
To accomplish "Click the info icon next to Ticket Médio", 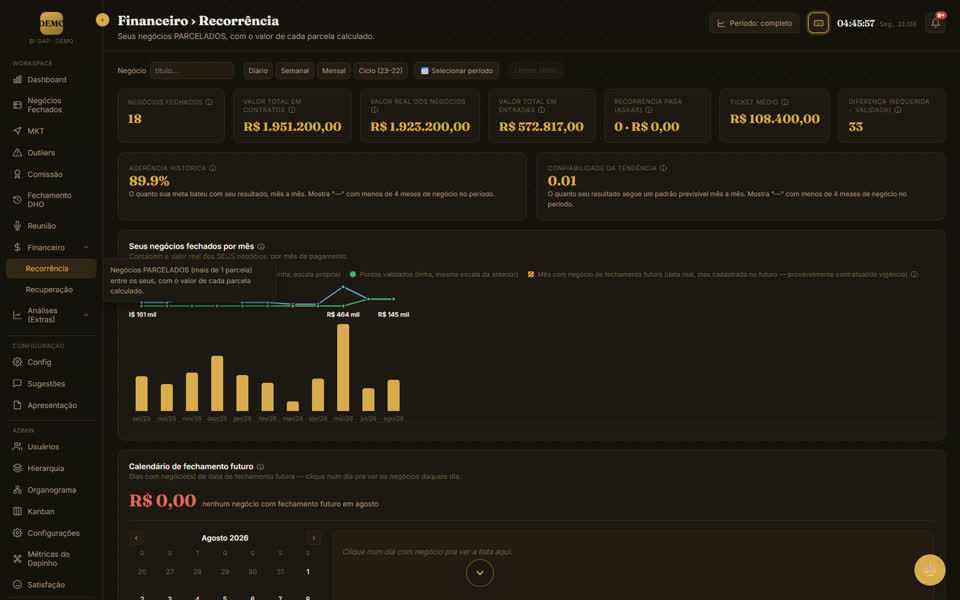I will pyautogui.click(x=785, y=102).
